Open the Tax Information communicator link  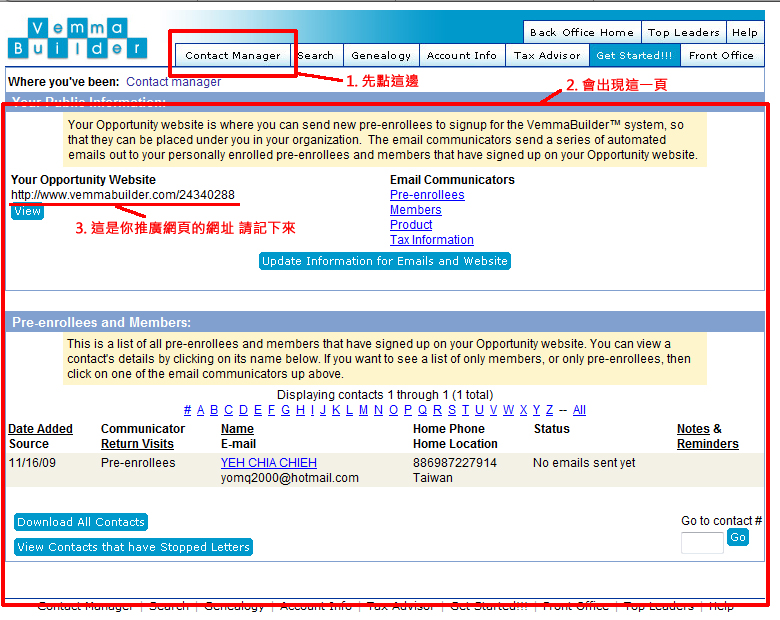pos(432,239)
